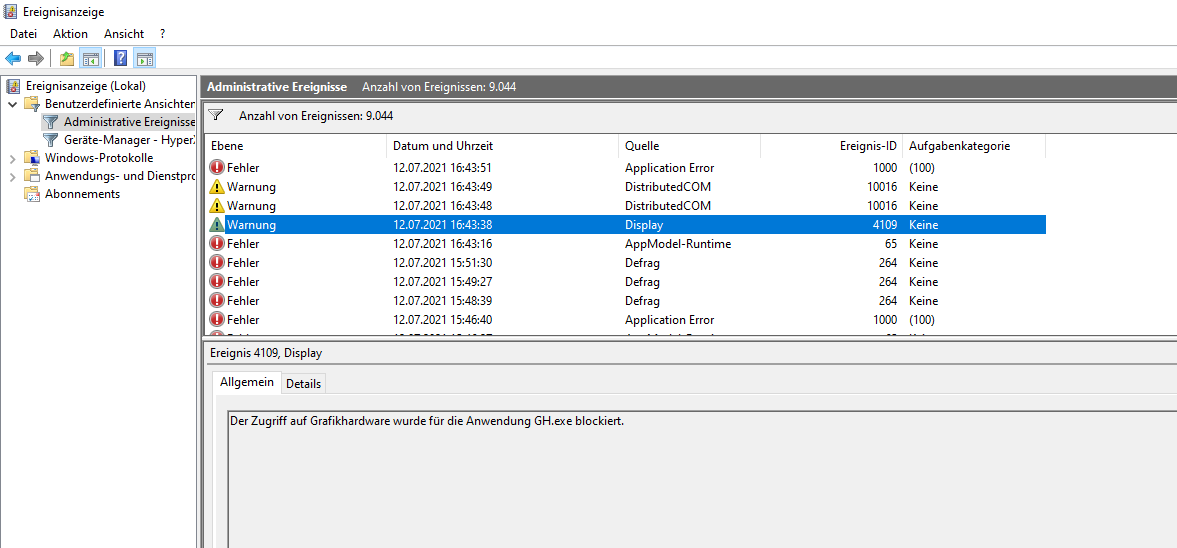Click the Windows-Protokolle folder icon

tap(32, 158)
